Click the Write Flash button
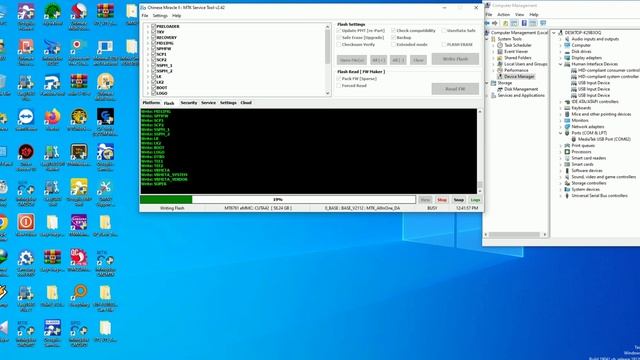The image size is (640, 360). point(455,59)
